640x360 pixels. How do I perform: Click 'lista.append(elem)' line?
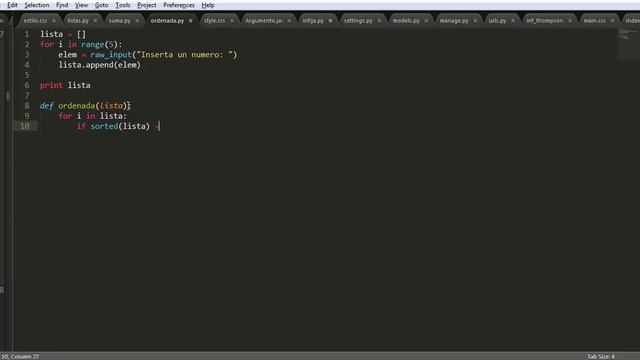(99, 65)
